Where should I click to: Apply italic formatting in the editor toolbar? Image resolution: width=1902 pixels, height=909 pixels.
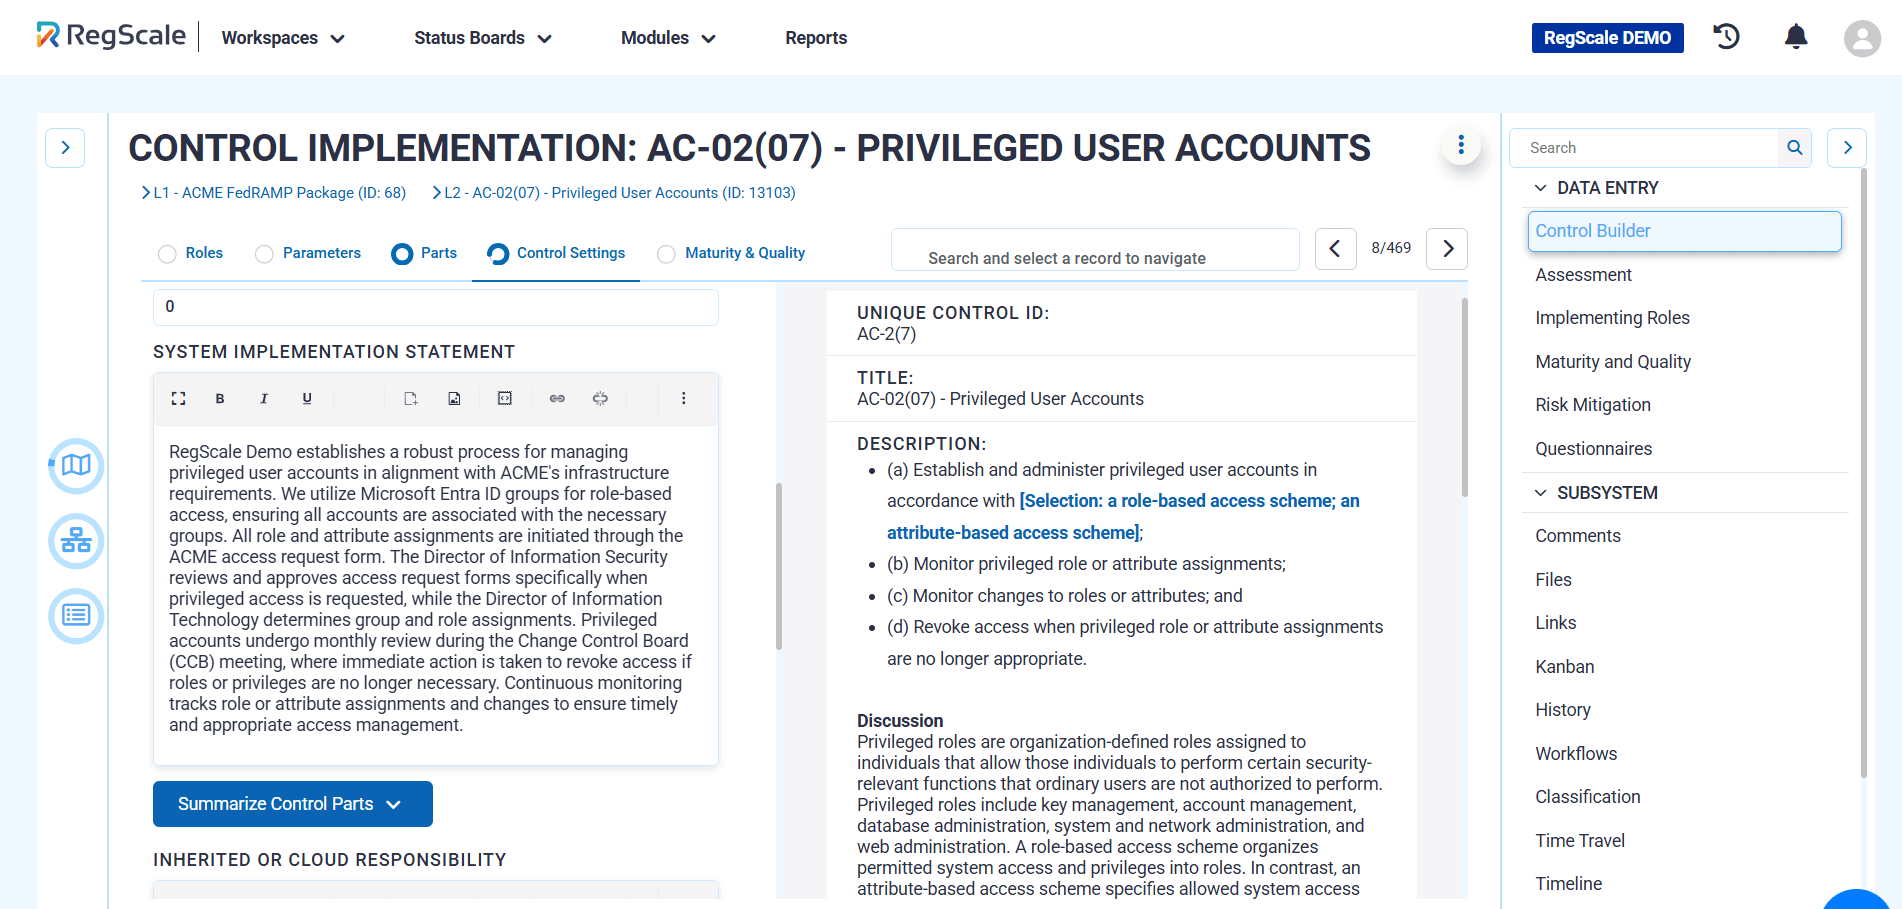coord(264,398)
